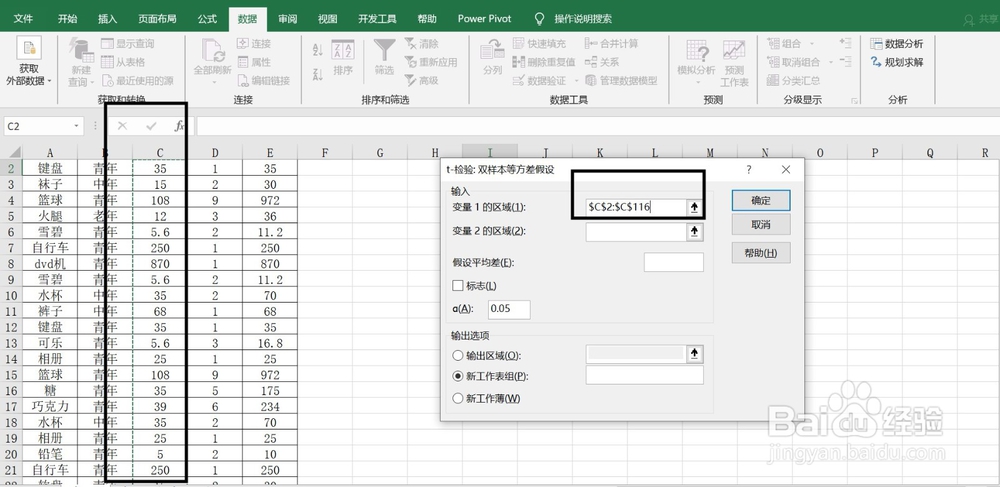
Task: Click 高级 filter option
Action: click(422, 80)
